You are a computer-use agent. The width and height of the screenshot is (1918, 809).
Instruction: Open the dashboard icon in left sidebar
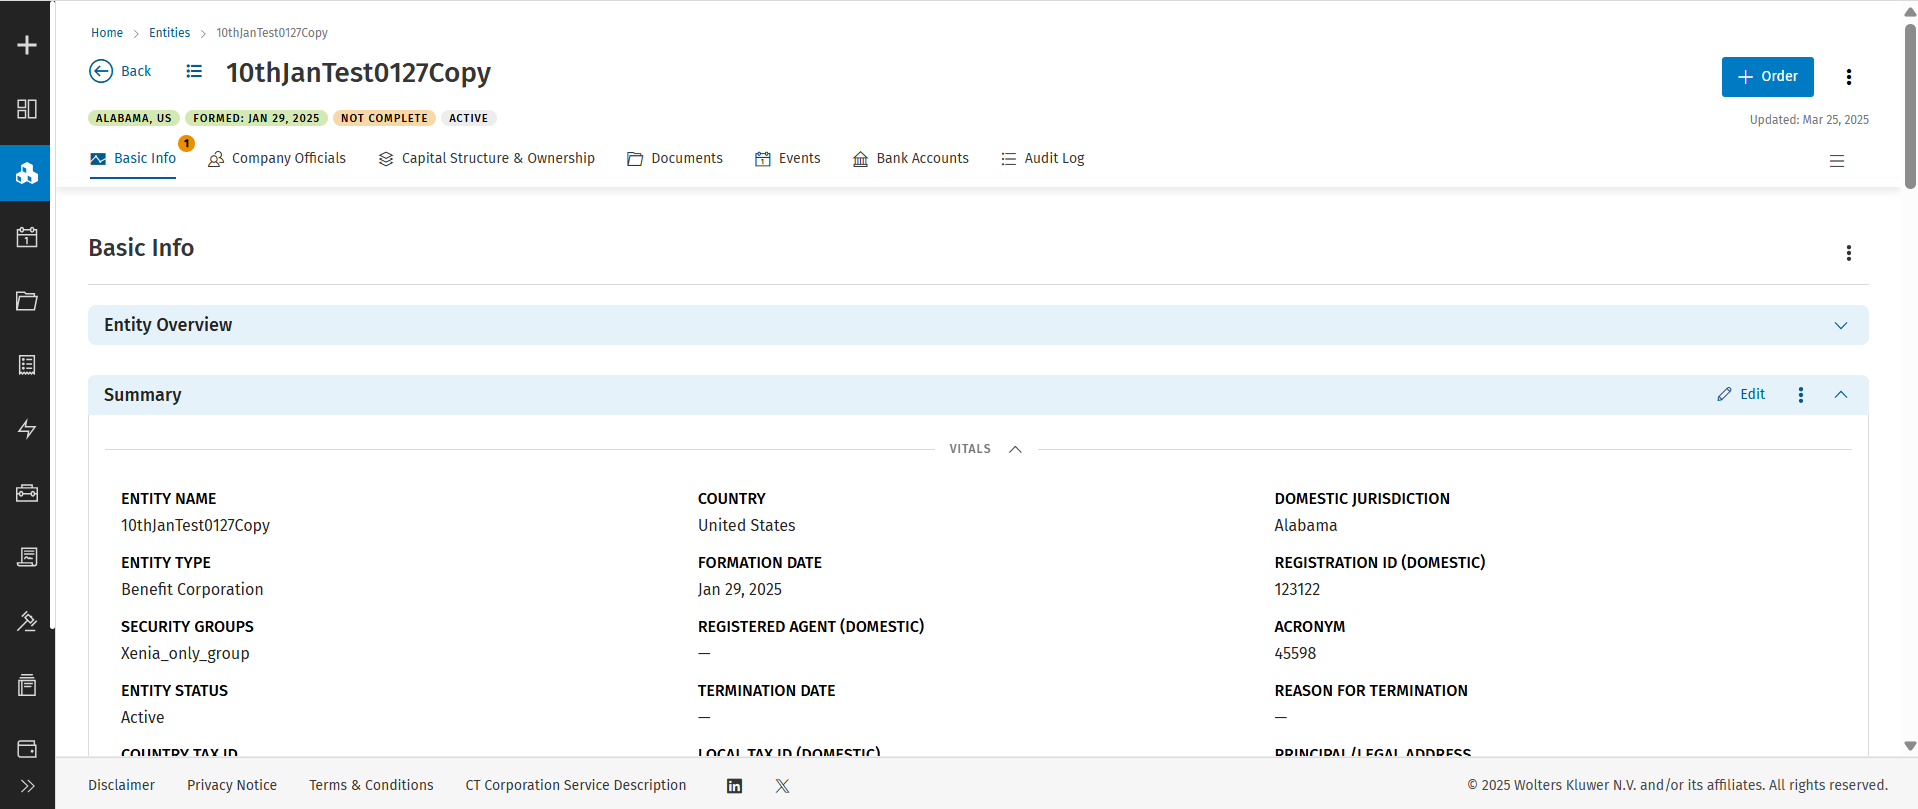pos(27,109)
